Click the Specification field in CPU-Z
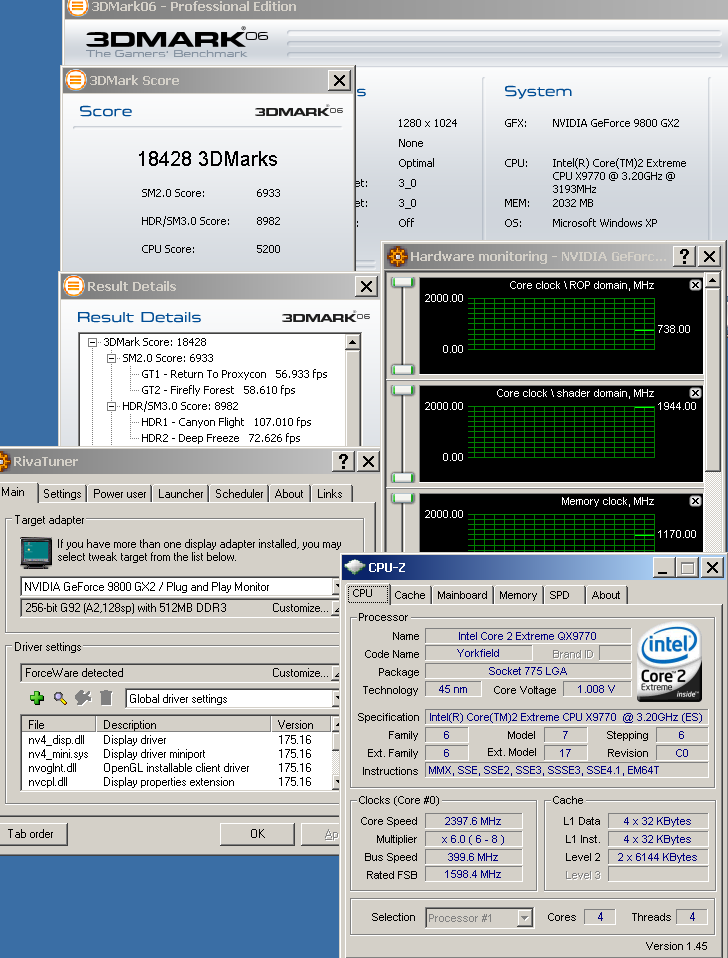728x958 pixels. 566,717
